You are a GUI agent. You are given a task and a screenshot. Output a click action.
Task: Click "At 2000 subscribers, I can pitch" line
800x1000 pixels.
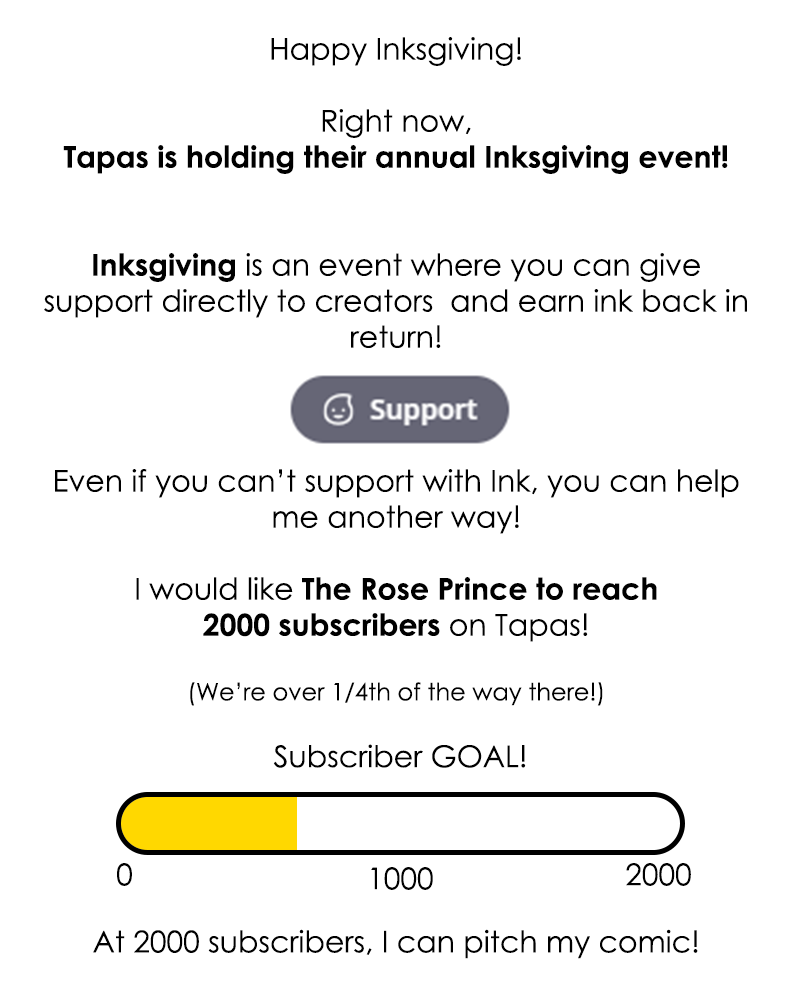(x=396, y=942)
